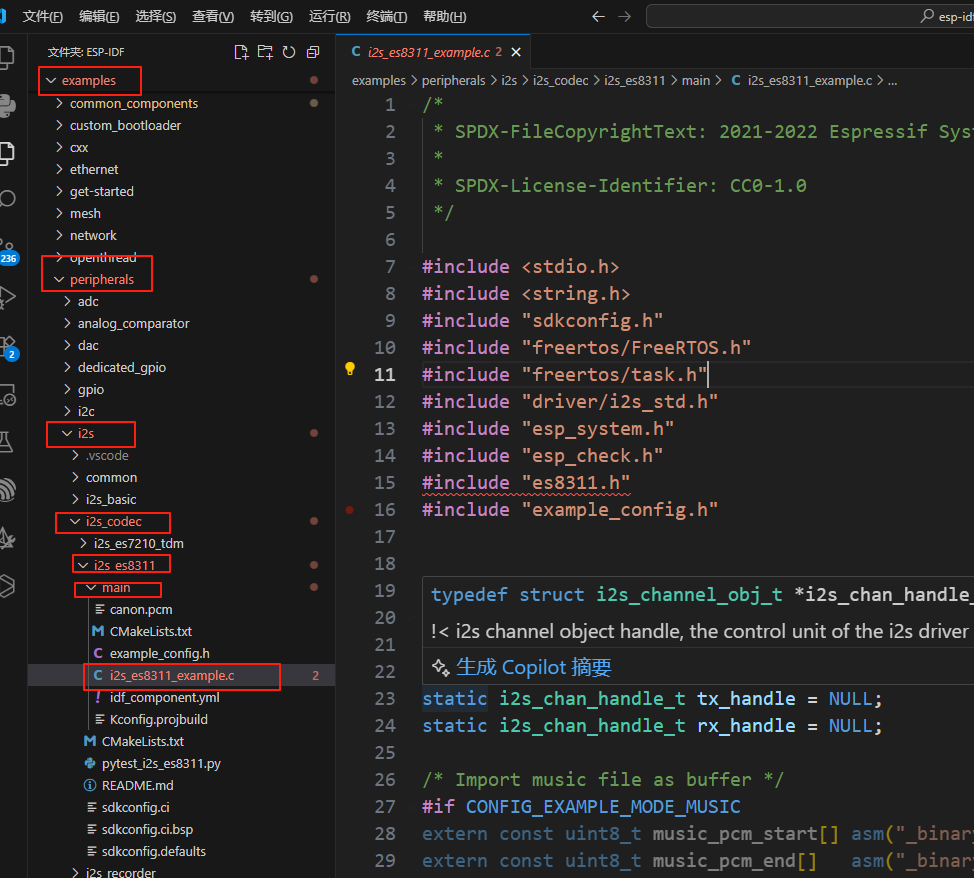
Task: Open the 查看(V) menu
Action: click(x=213, y=17)
